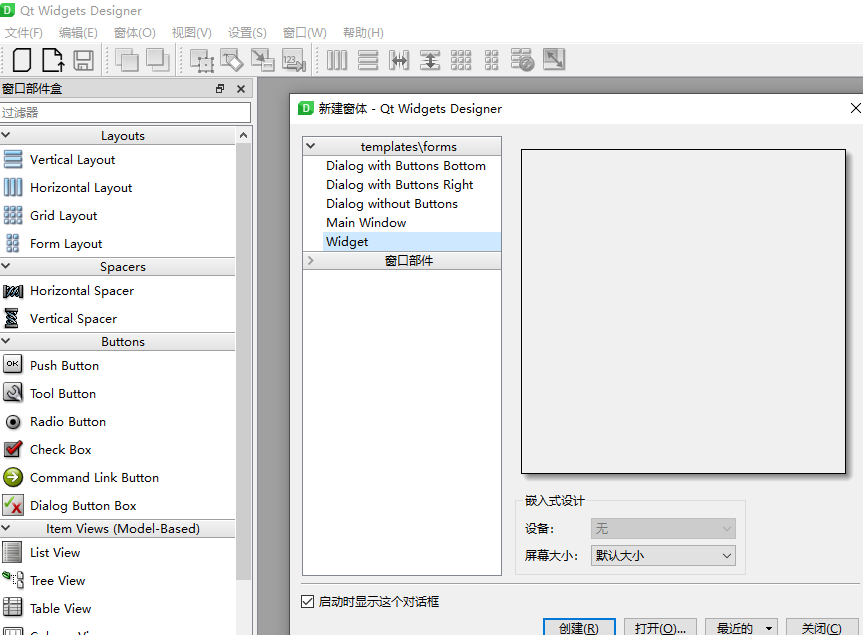Open the 帮助(H) menu
The image size is (863, 635).
[363, 32]
